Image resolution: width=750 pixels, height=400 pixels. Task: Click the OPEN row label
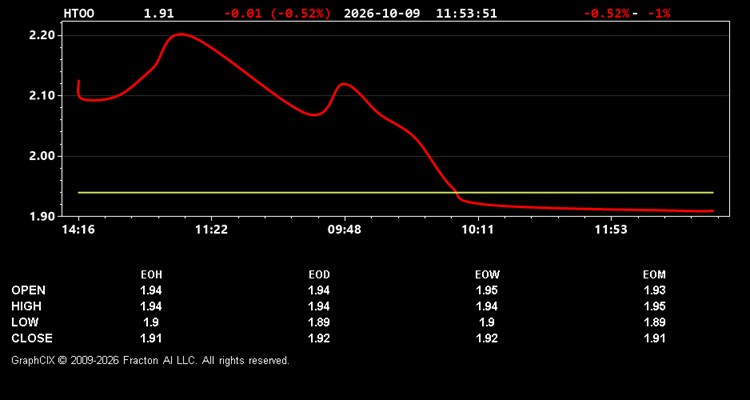coord(29,290)
